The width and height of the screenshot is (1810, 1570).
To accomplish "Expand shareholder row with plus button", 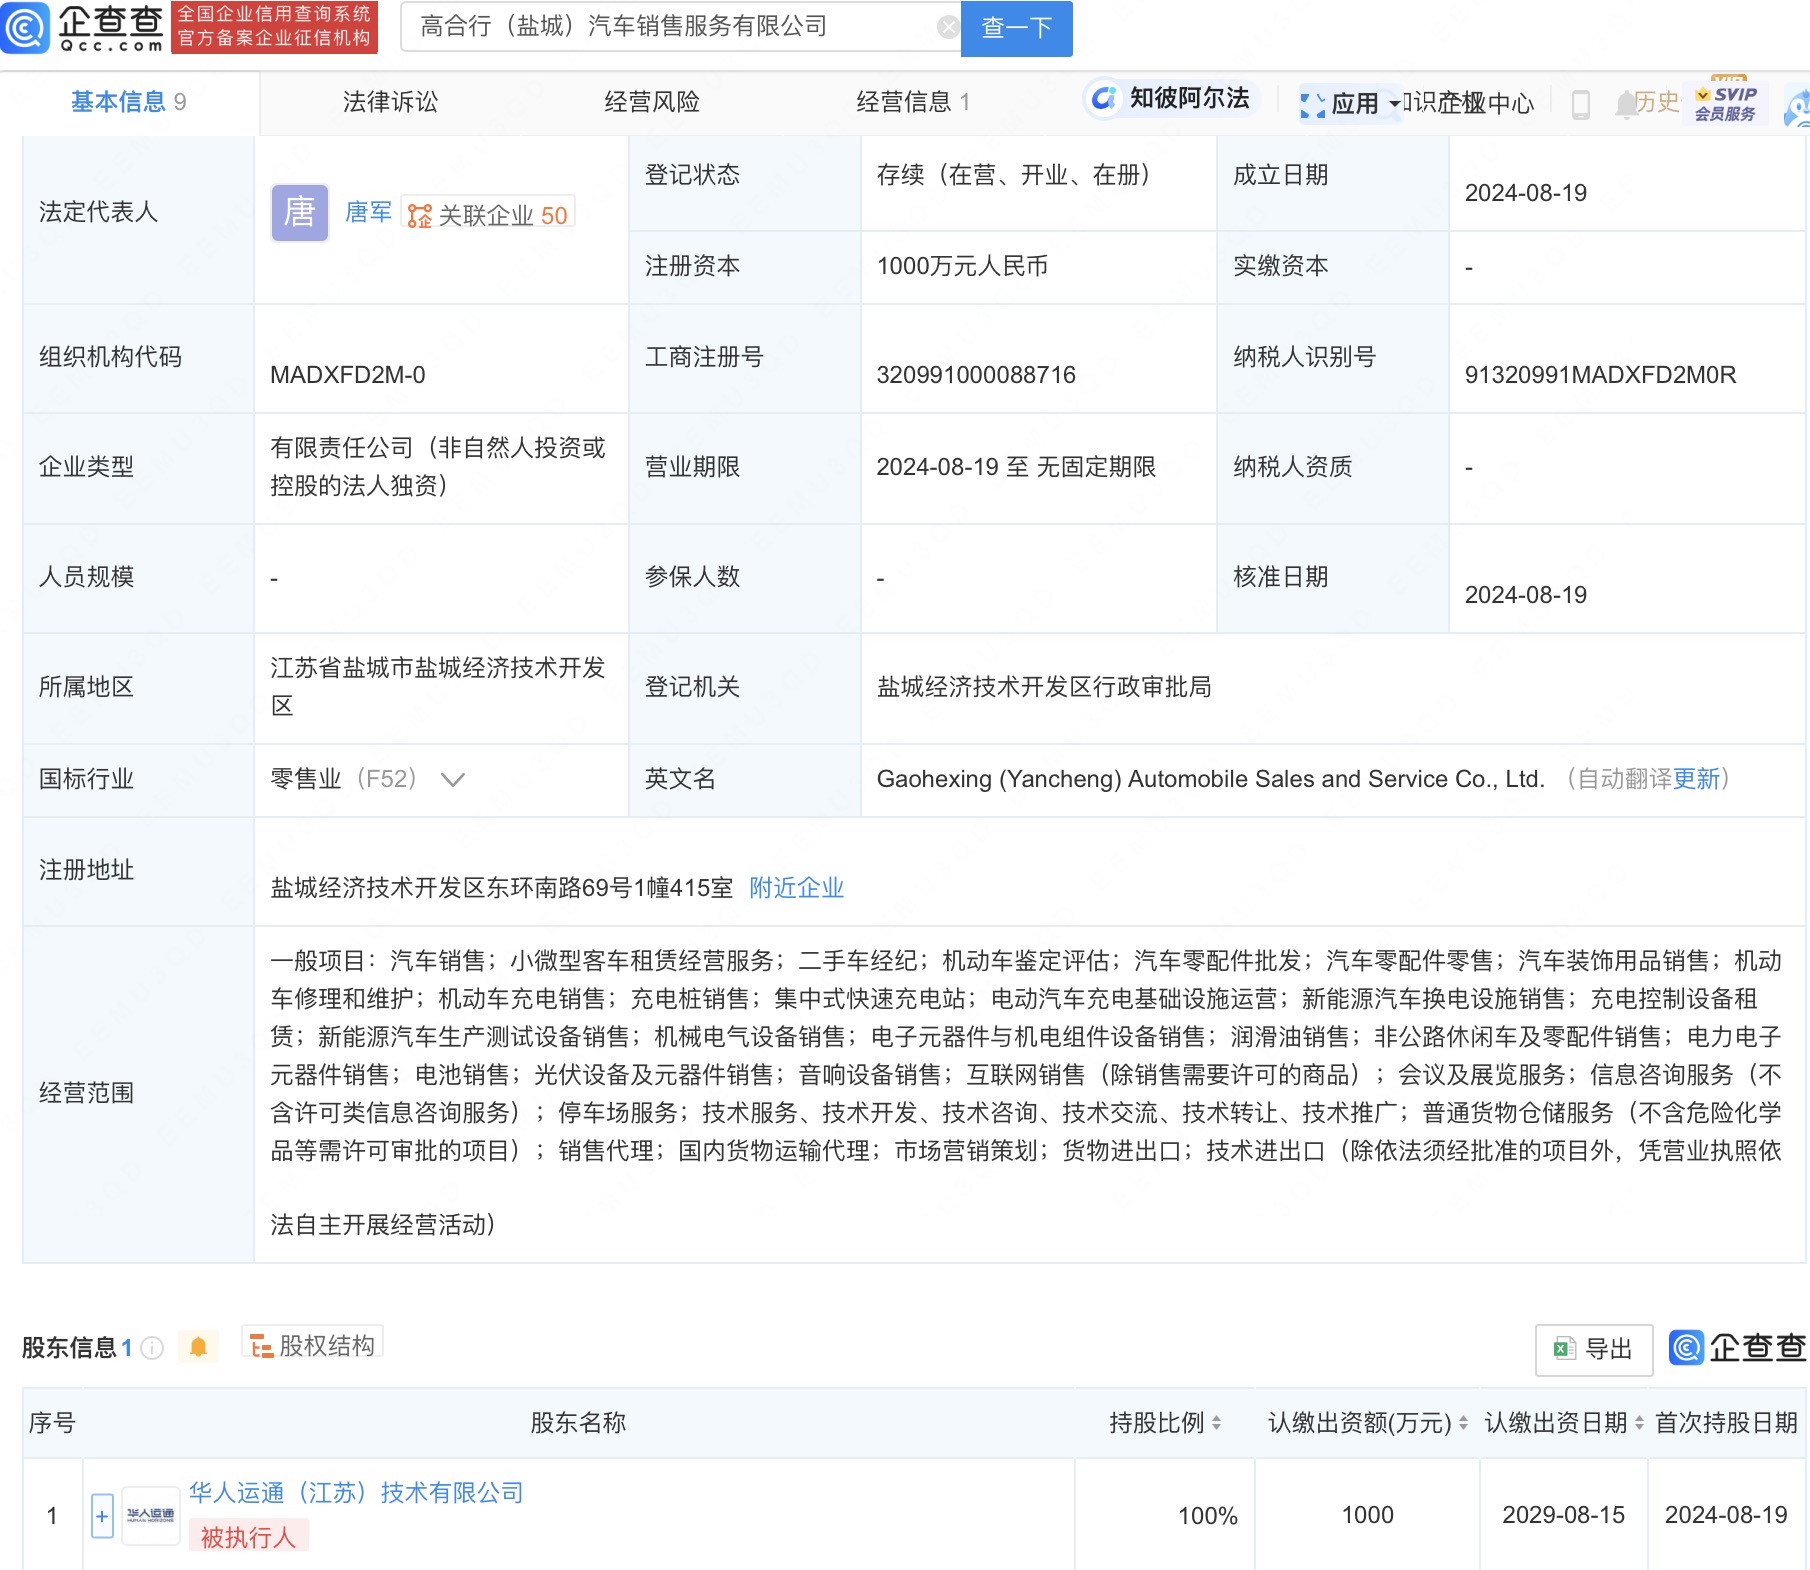I will 102,1516.
